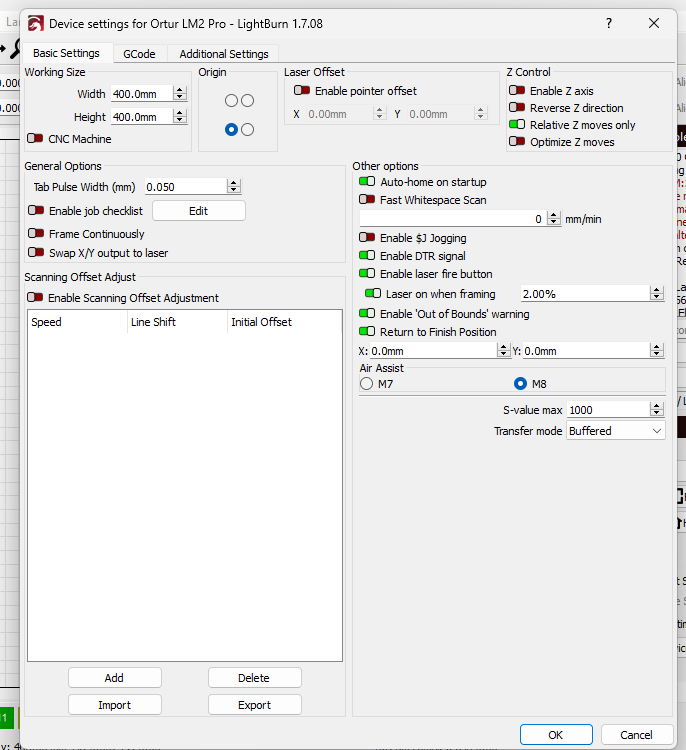This screenshot has width=686, height=750.
Task: Click the Fast Whitespace mm/min stepper arrows
Action: [553, 219]
